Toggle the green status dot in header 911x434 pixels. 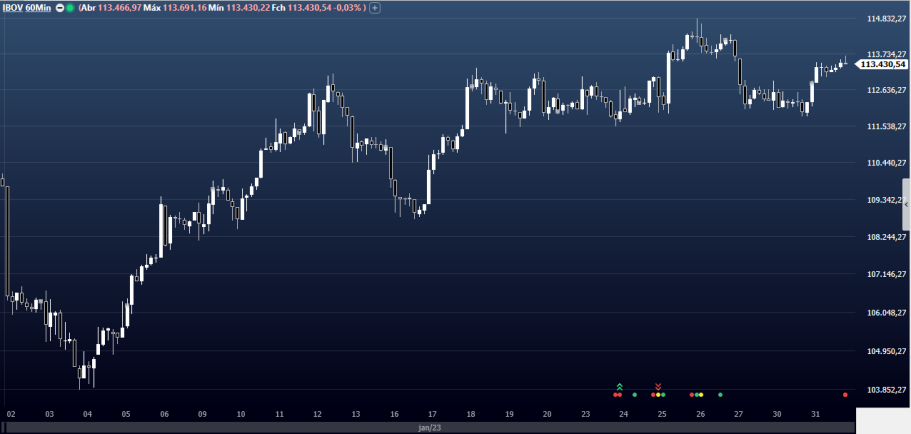[70, 7]
